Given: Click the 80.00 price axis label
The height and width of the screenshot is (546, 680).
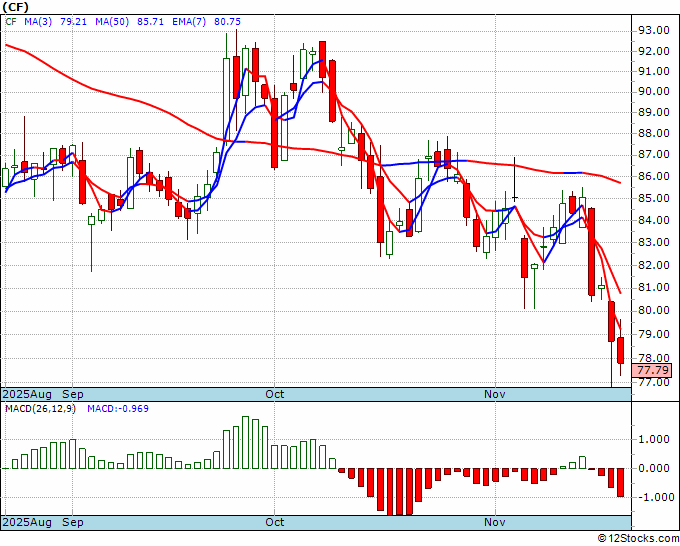Looking at the screenshot, I should [x=653, y=311].
